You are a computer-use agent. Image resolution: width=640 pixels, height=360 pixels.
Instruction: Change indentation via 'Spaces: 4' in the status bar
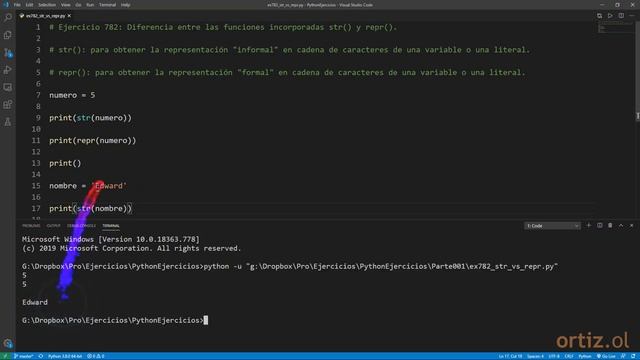pos(535,356)
